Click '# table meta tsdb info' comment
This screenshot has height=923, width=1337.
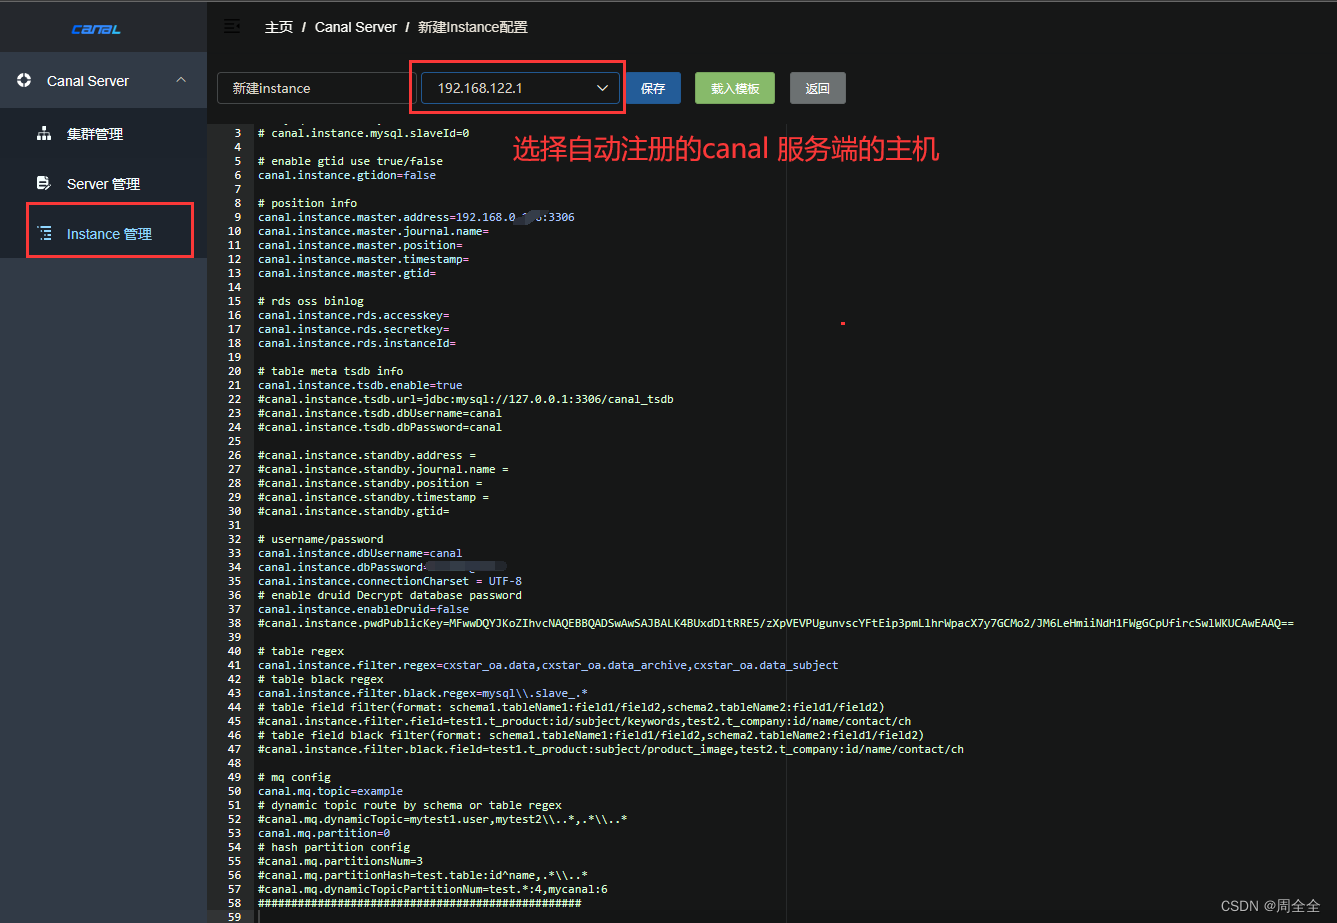coord(330,371)
